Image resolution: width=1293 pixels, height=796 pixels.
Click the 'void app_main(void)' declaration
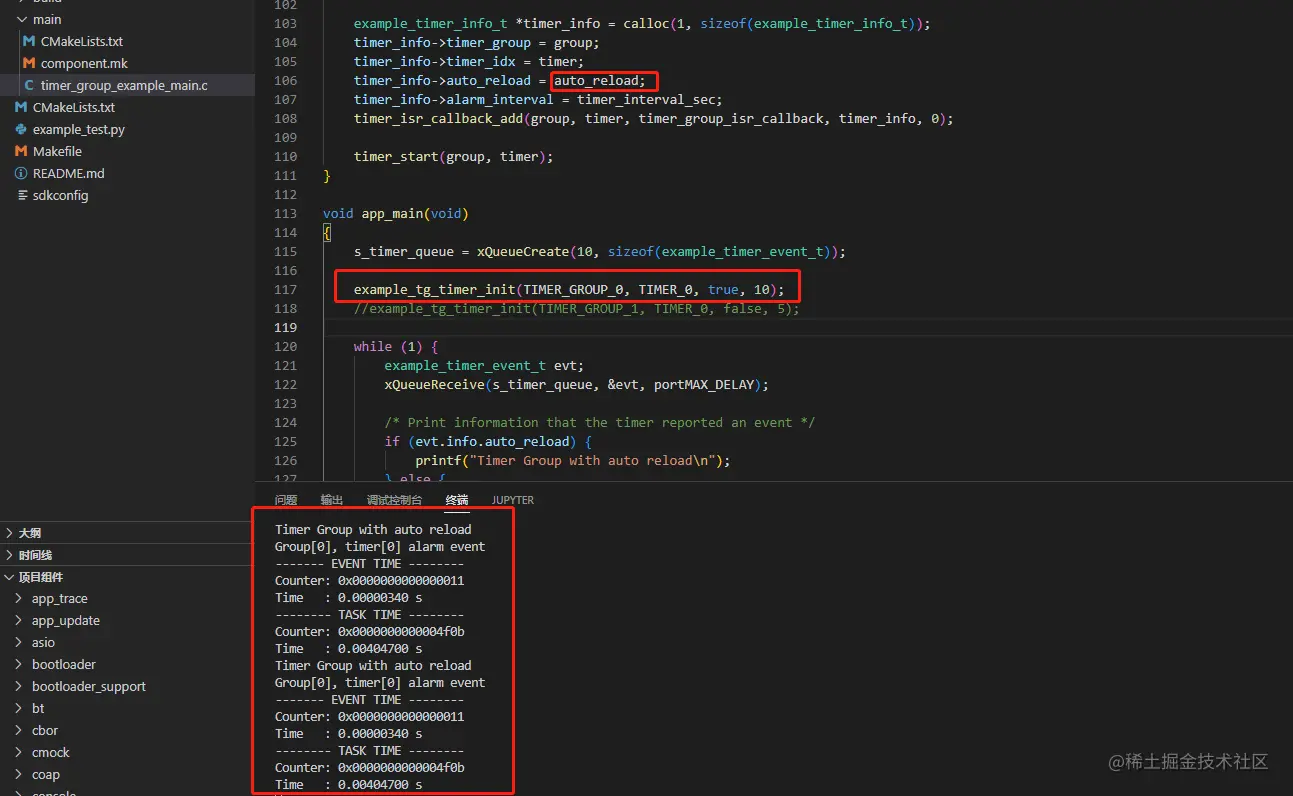pos(396,214)
